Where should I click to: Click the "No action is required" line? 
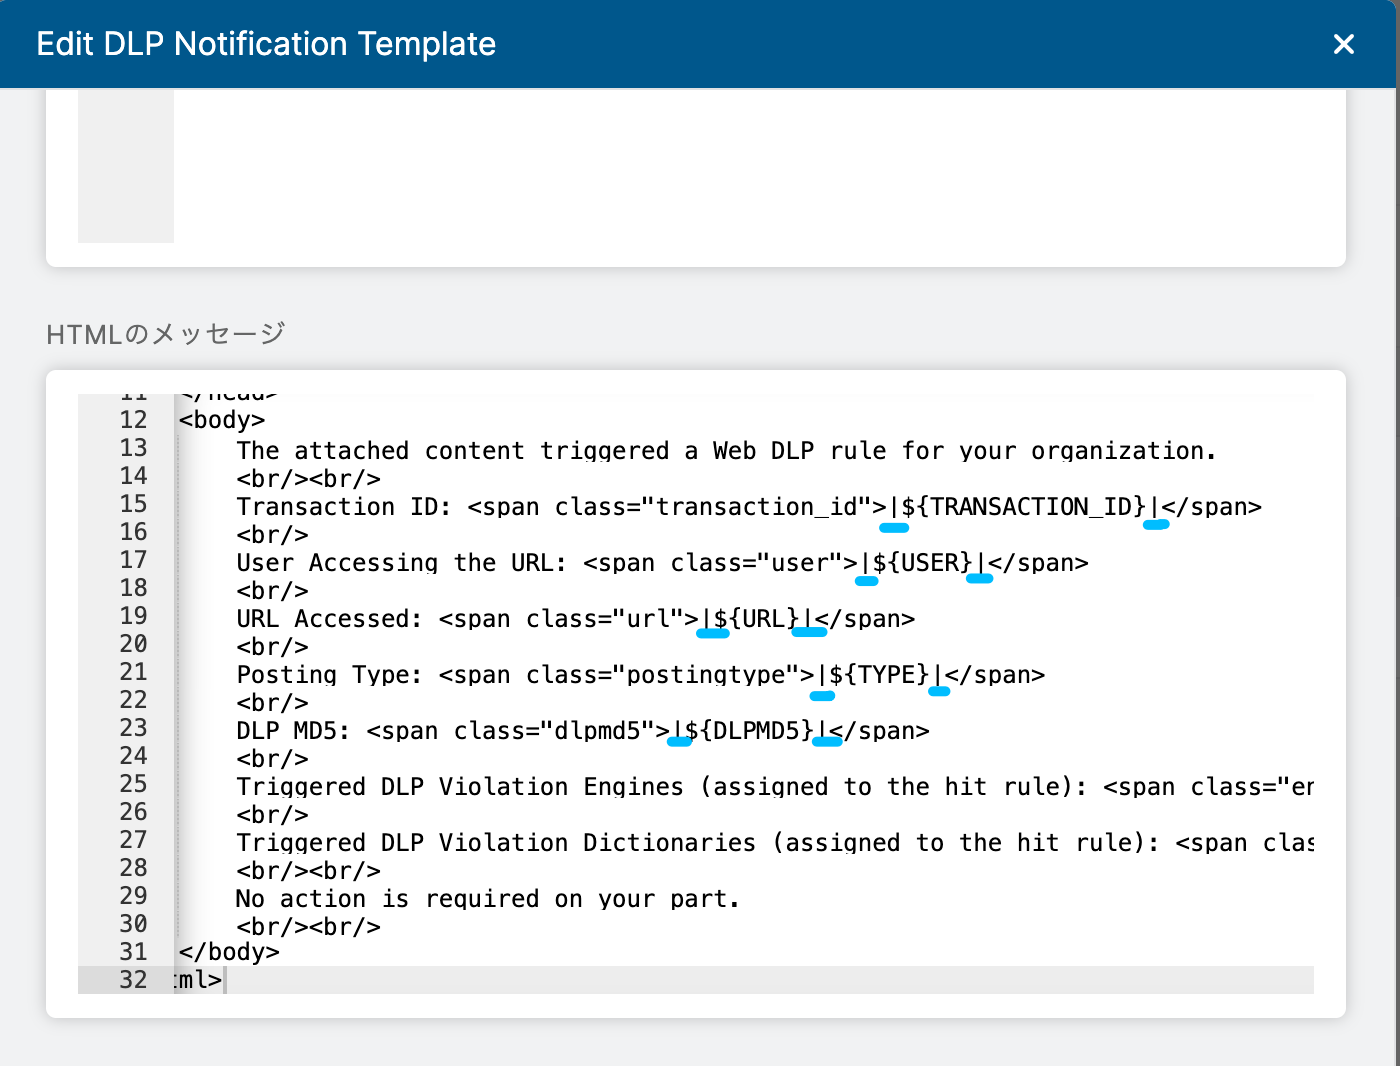(487, 899)
